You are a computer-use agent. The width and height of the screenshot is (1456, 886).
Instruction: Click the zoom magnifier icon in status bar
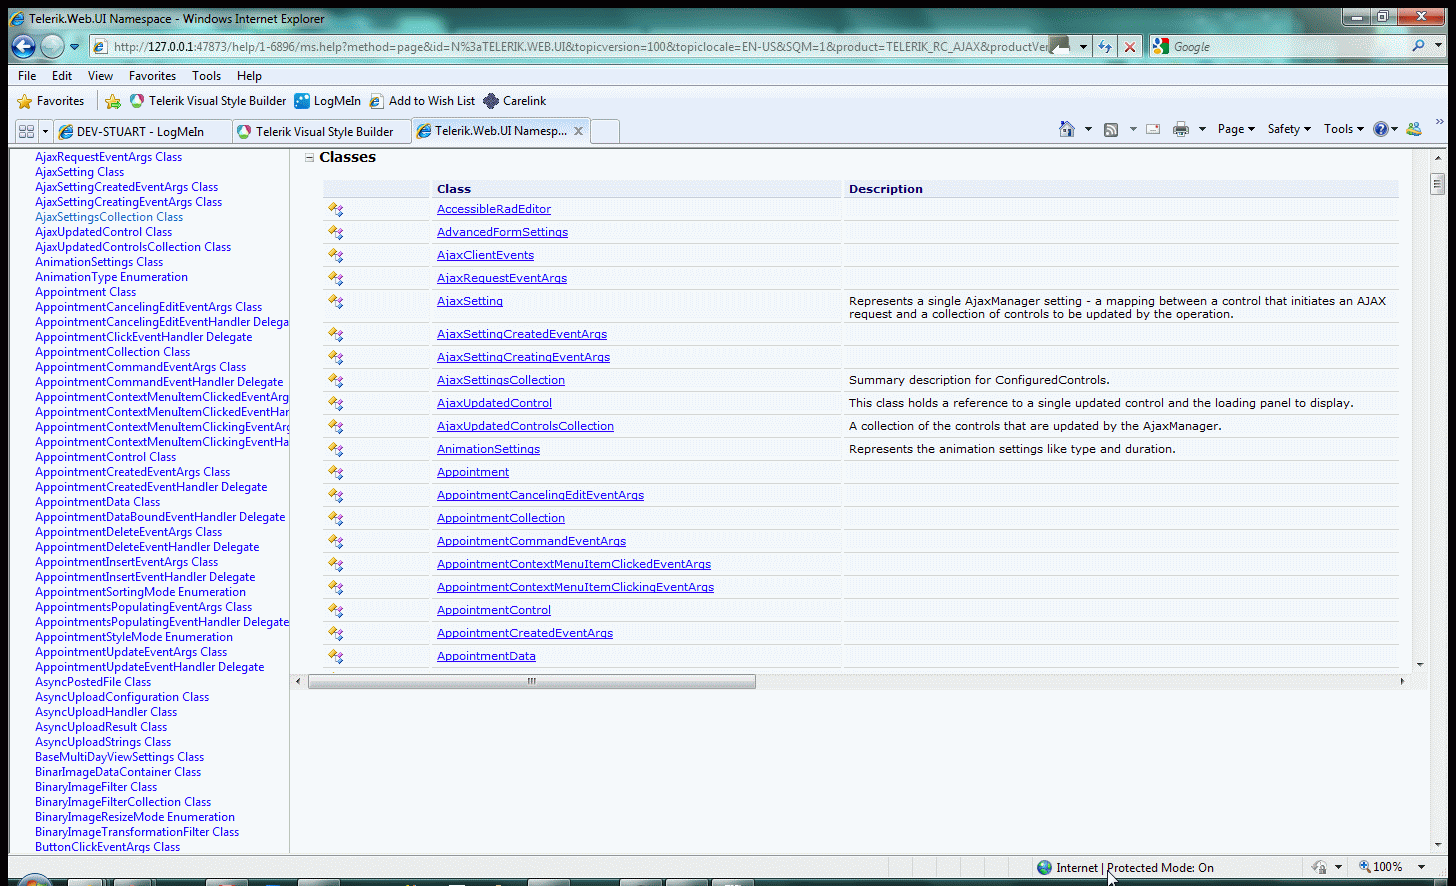pos(1364,867)
